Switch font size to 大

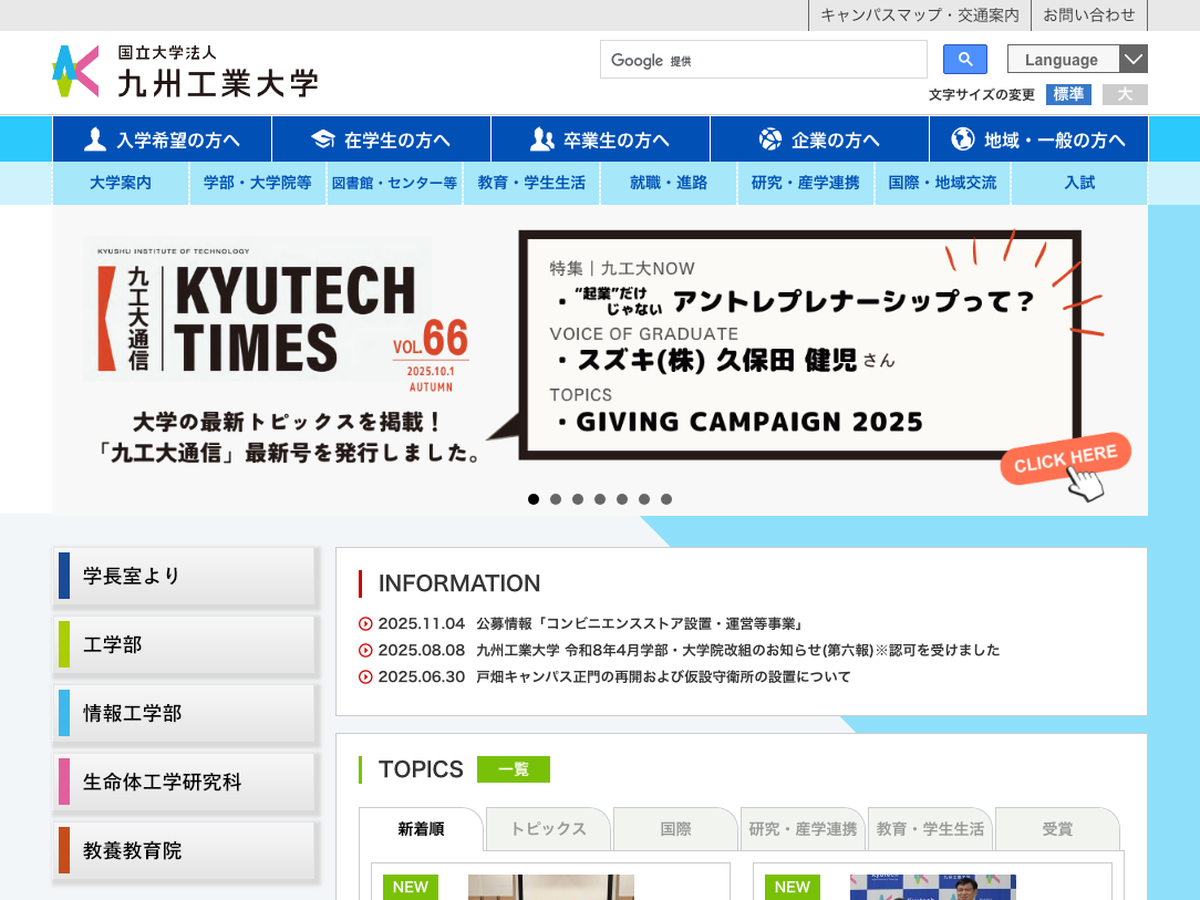[x=1125, y=94]
